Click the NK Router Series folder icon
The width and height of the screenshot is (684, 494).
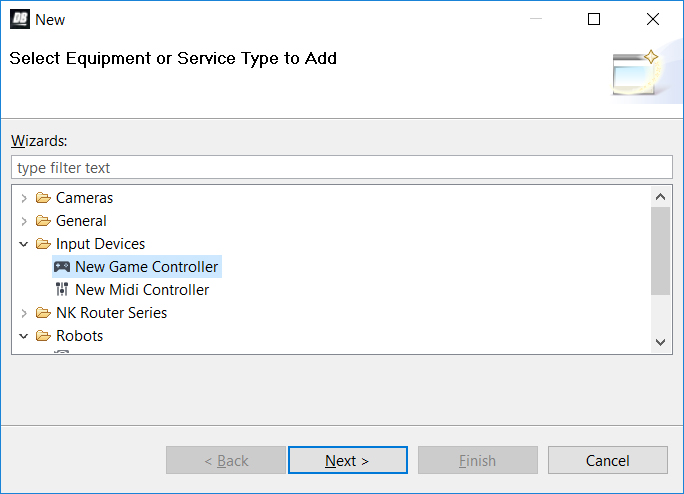point(43,313)
